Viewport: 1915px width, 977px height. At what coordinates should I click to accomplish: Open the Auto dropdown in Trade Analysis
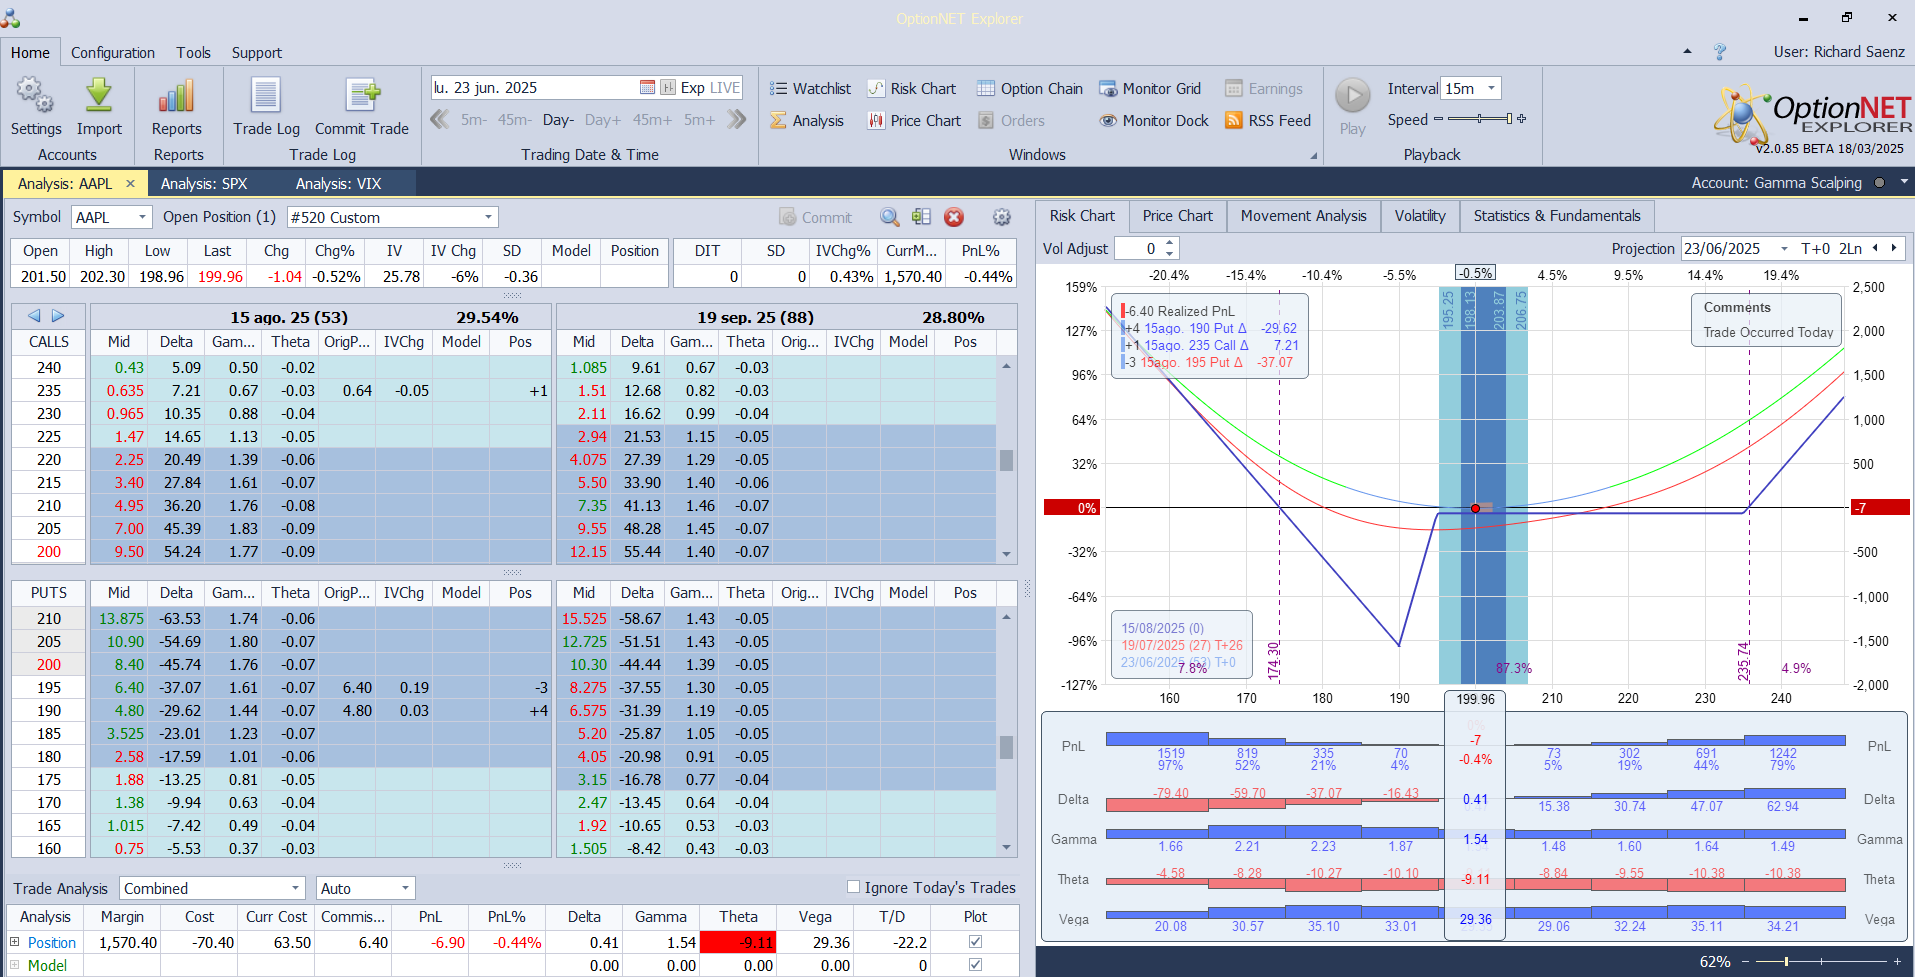click(405, 888)
